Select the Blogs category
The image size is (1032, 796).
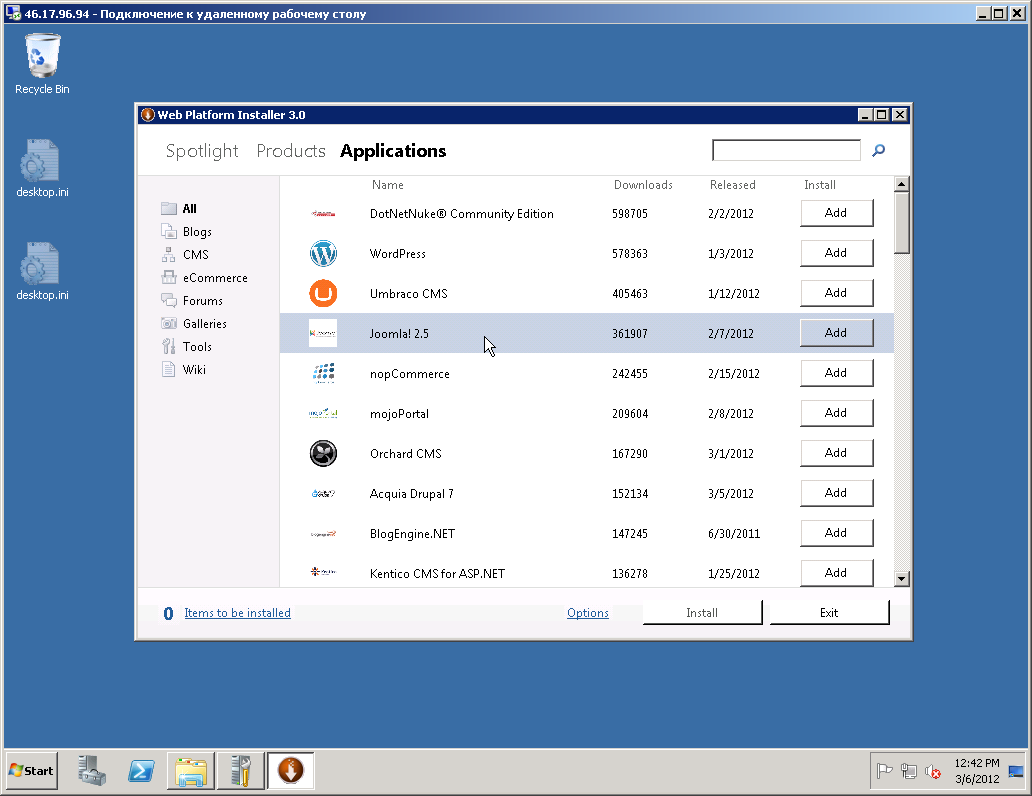click(x=187, y=232)
